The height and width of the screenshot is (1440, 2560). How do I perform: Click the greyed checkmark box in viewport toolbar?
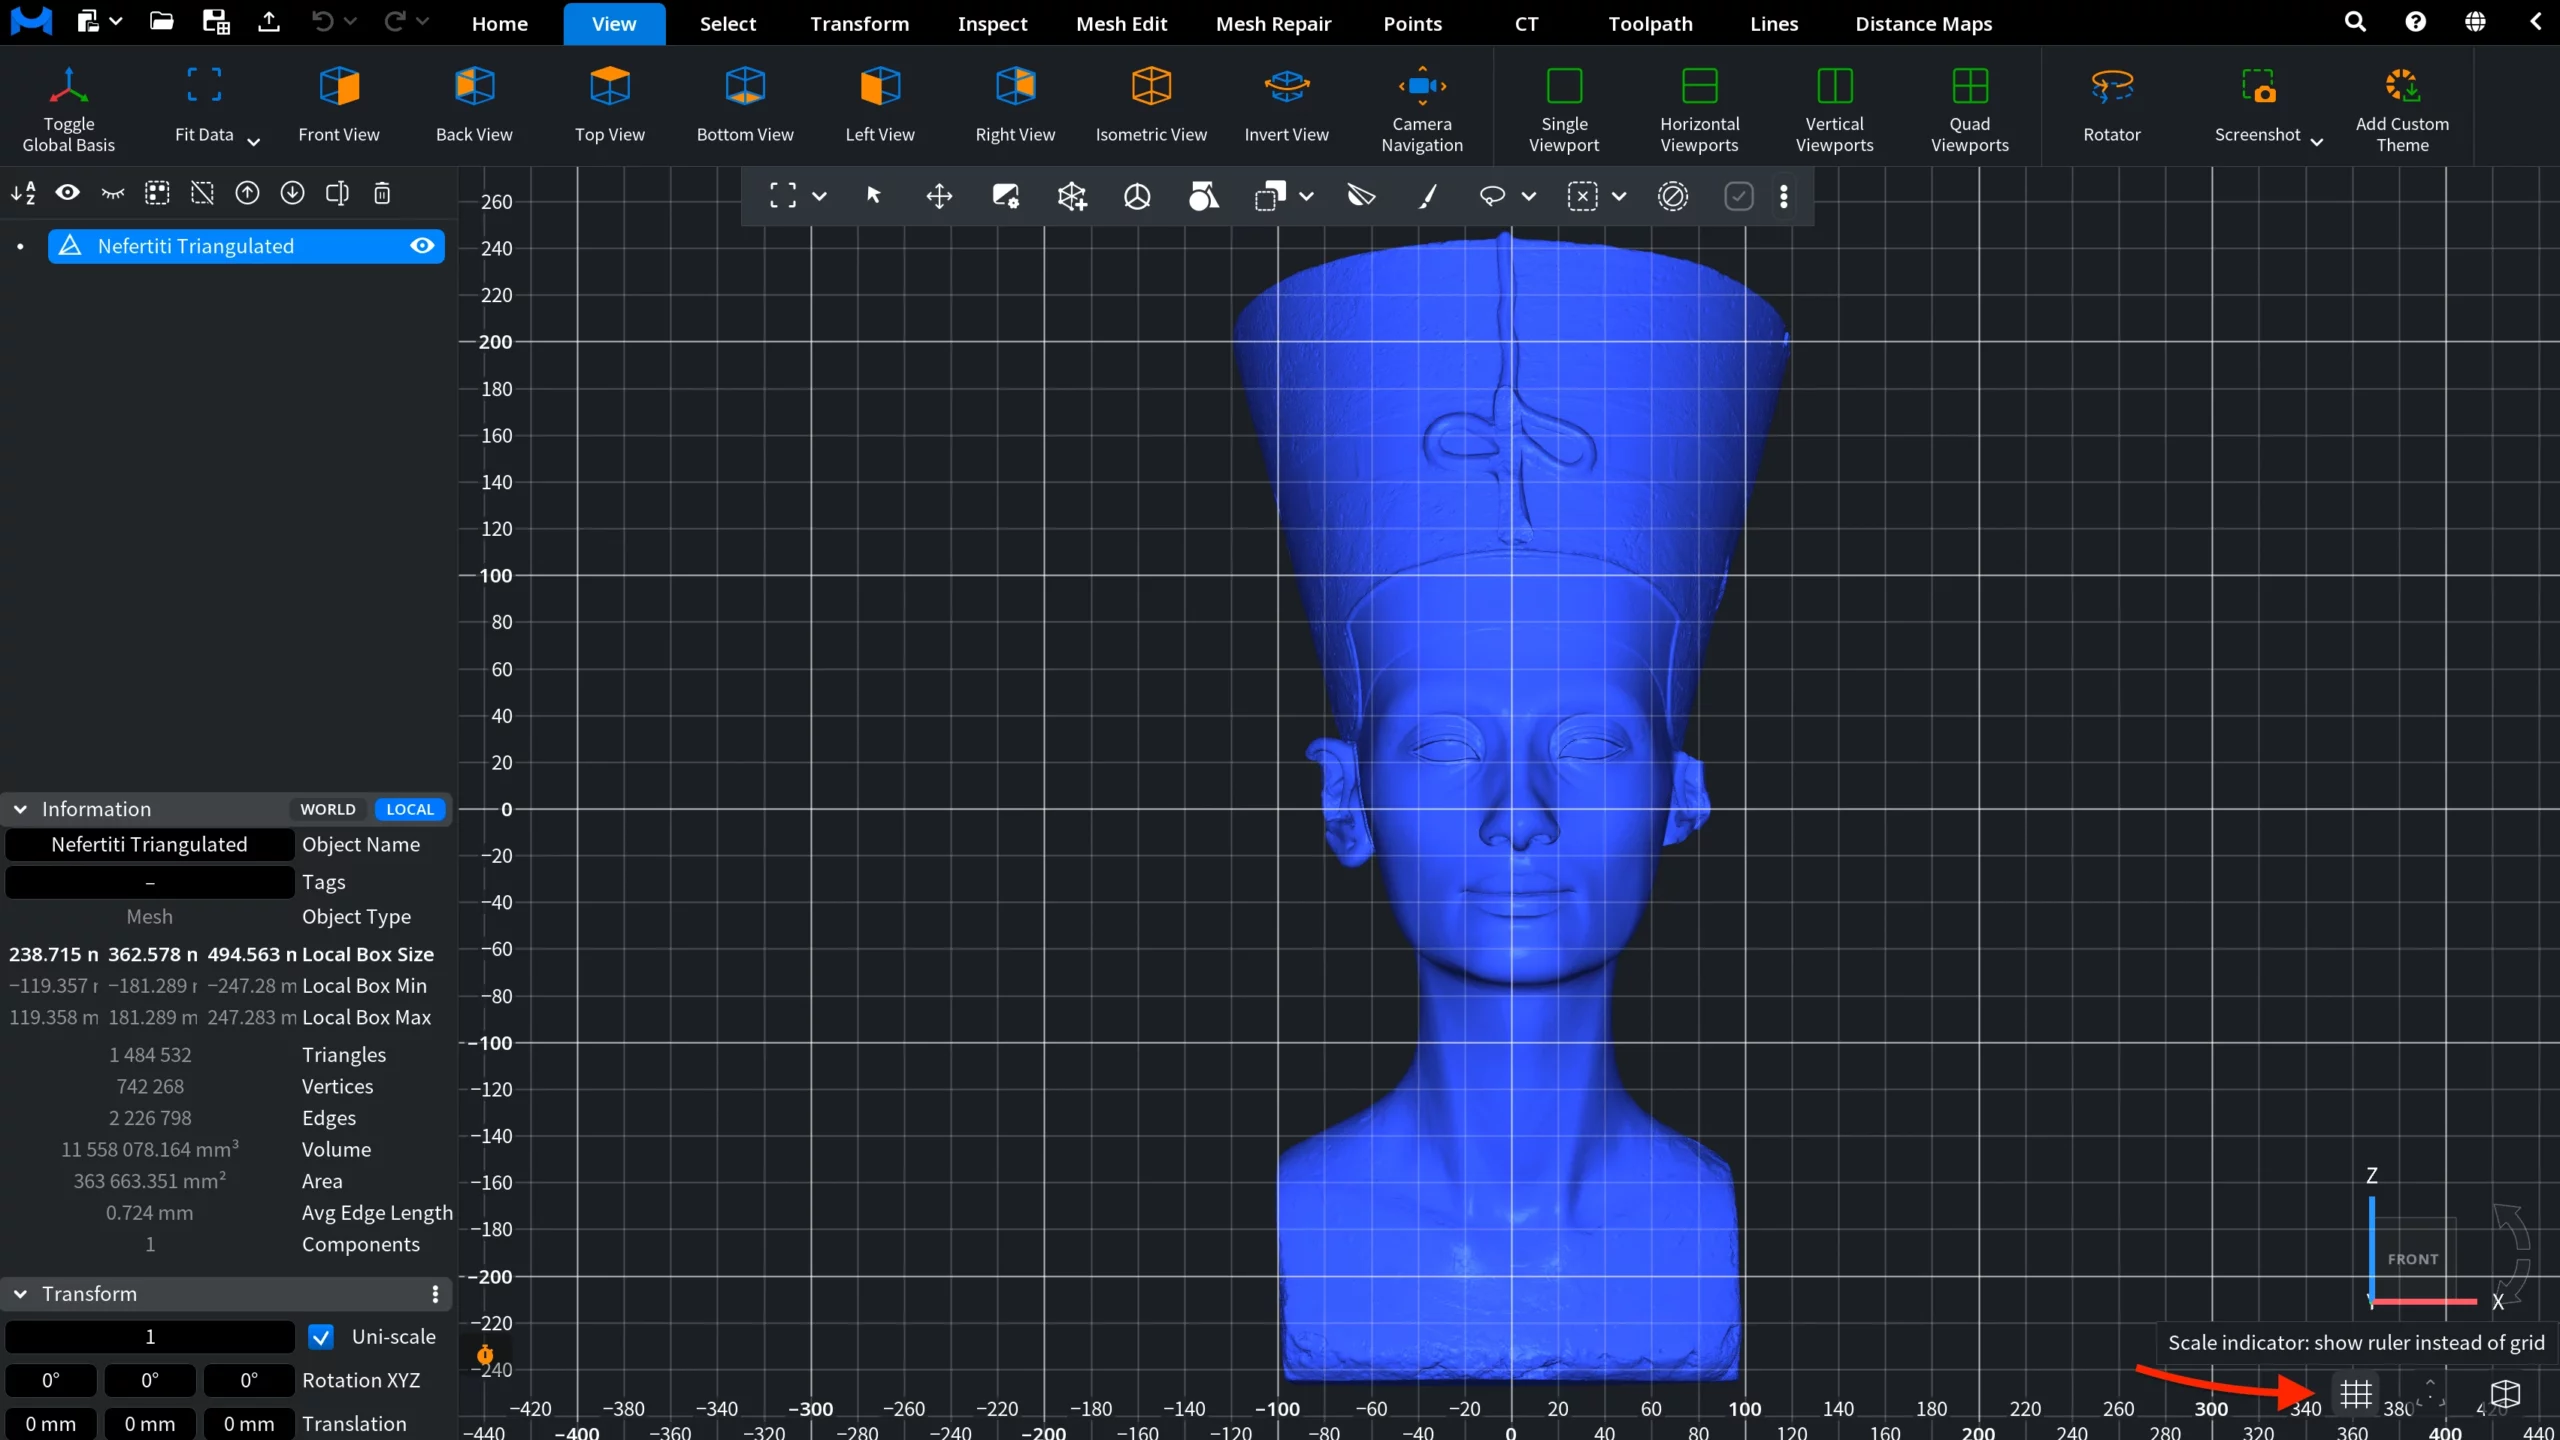(x=1739, y=196)
